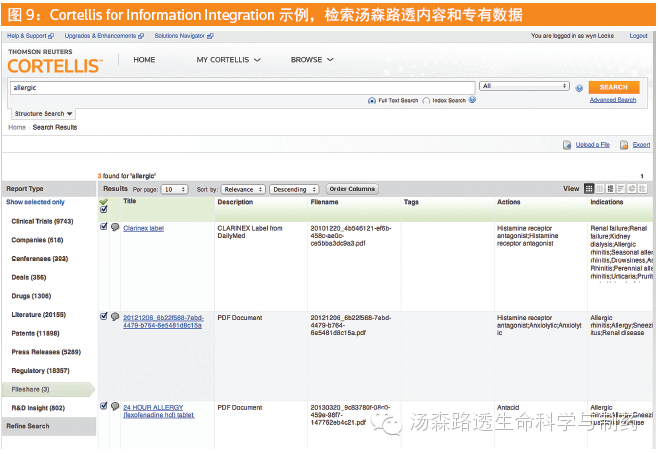This screenshot has height=454, width=659.
Task: Select the Index Search radio button
Action: pyautogui.click(x=426, y=100)
